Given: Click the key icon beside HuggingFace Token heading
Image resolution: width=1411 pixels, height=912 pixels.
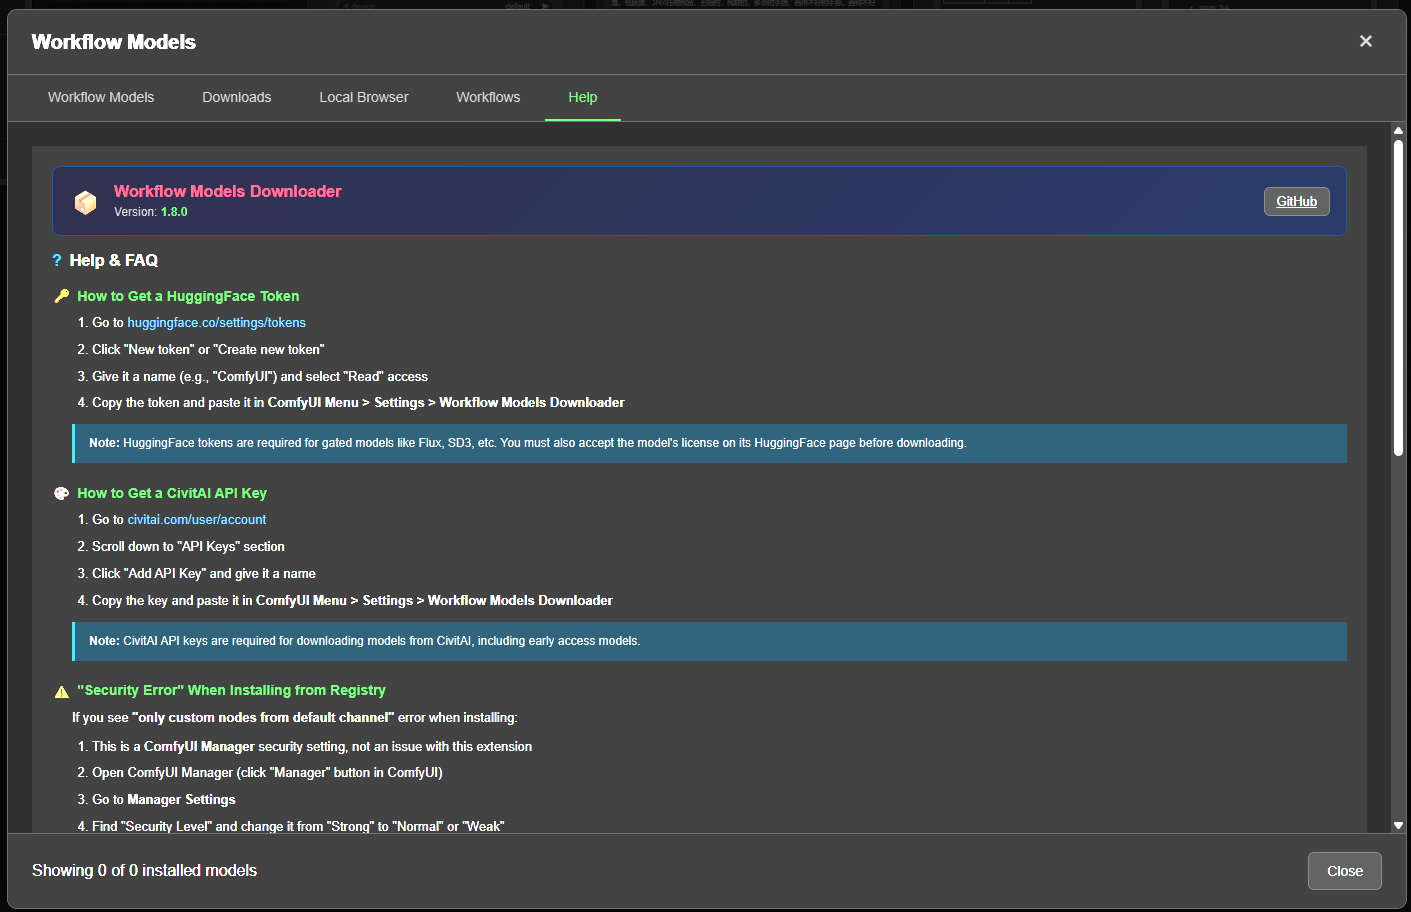Looking at the screenshot, I should point(62,296).
